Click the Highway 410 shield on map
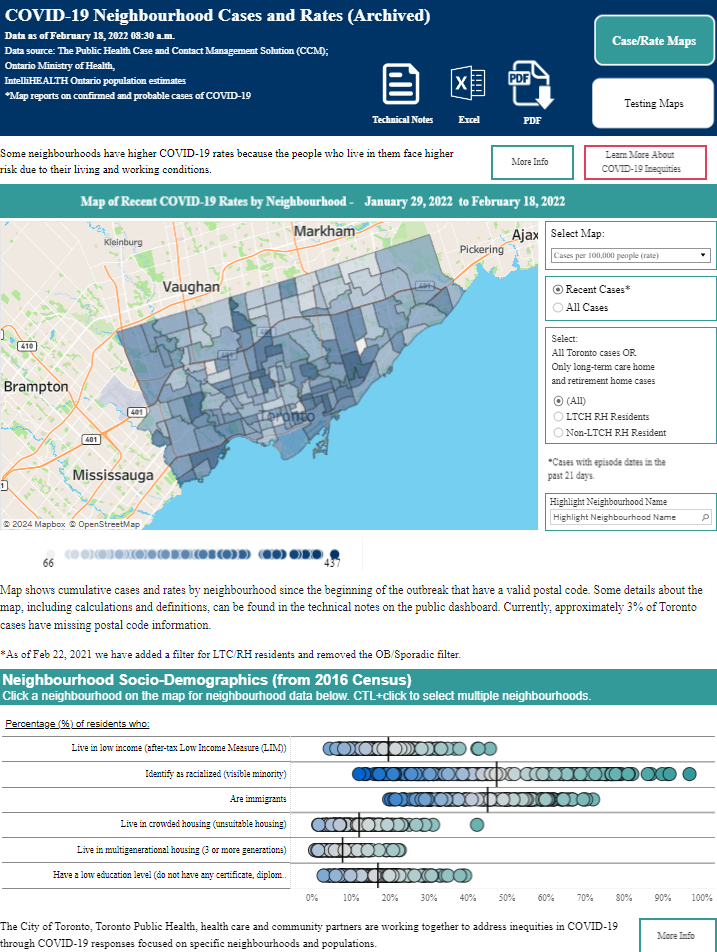Screen dimensions: 717x952 [27, 346]
